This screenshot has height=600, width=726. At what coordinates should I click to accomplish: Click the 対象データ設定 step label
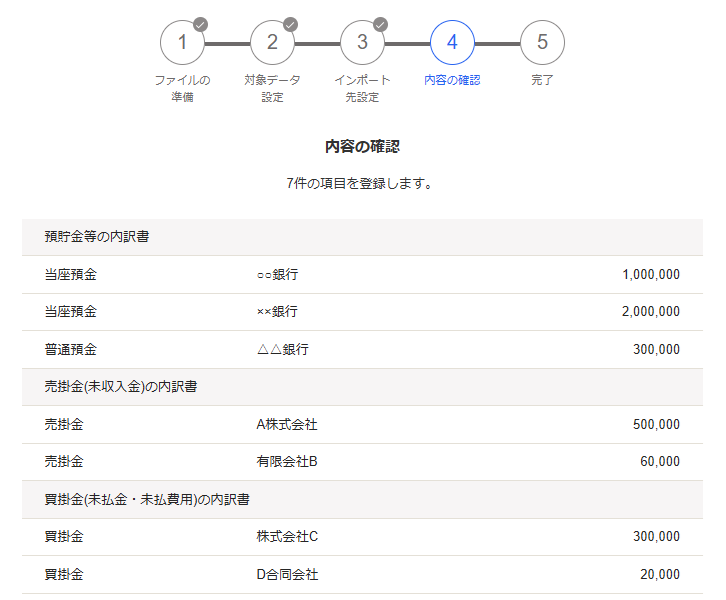pyautogui.click(x=272, y=88)
